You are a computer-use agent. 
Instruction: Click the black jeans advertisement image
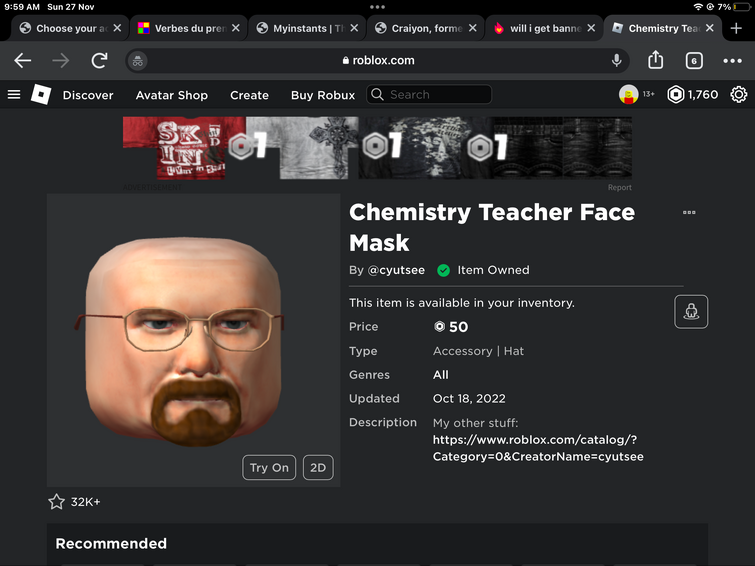coord(562,148)
